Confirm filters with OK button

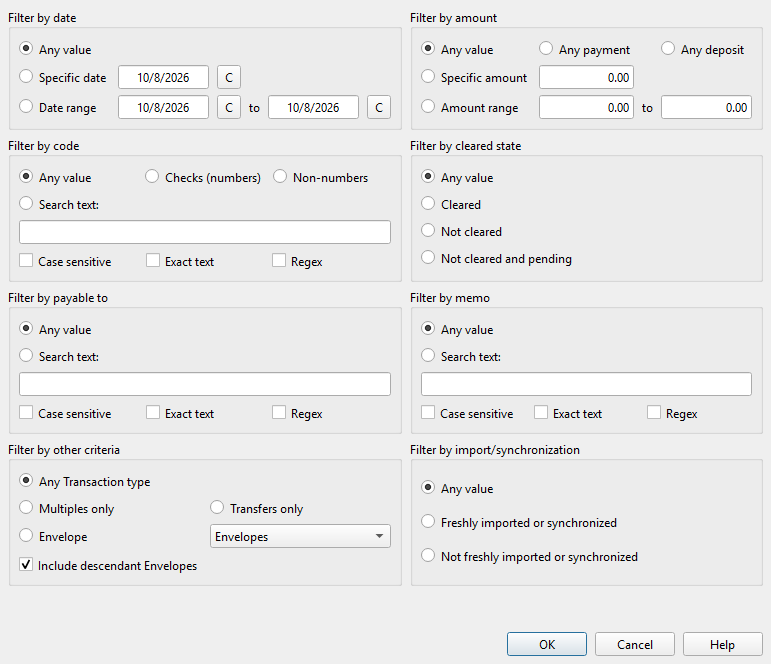coord(547,644)
